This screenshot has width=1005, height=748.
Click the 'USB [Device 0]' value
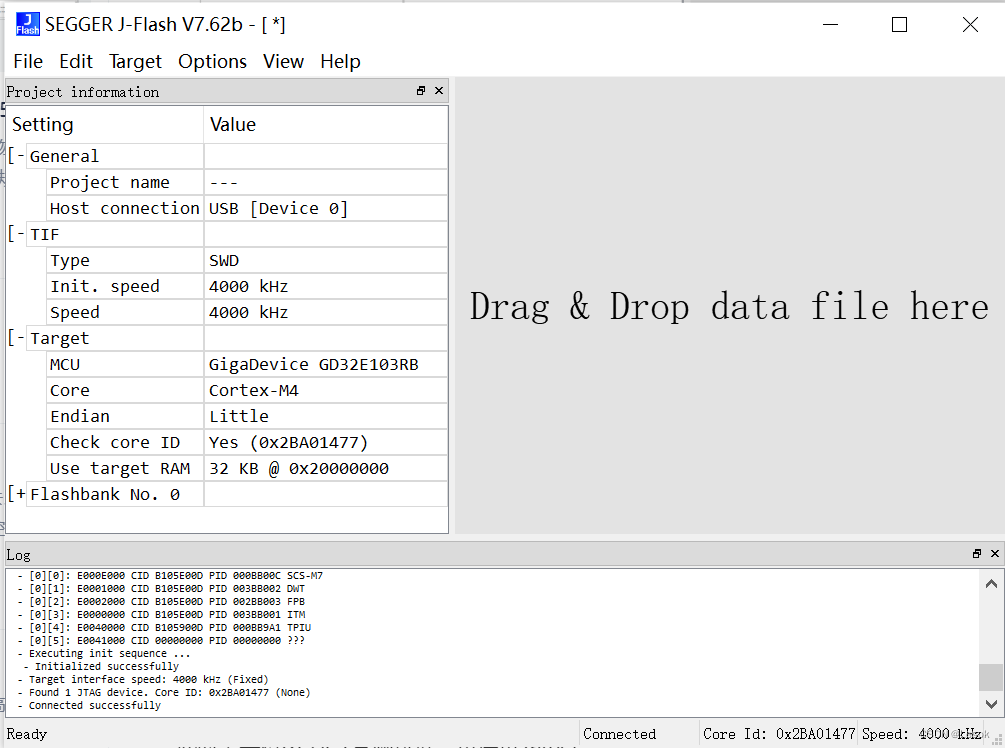[x=326, y=208]
